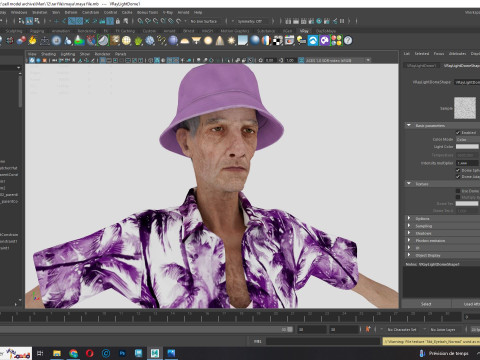The height and width of the screenshot is (360, 480).
Task: Create a V-Ray sphere light from the glowing orb icon
Action: 208,41
